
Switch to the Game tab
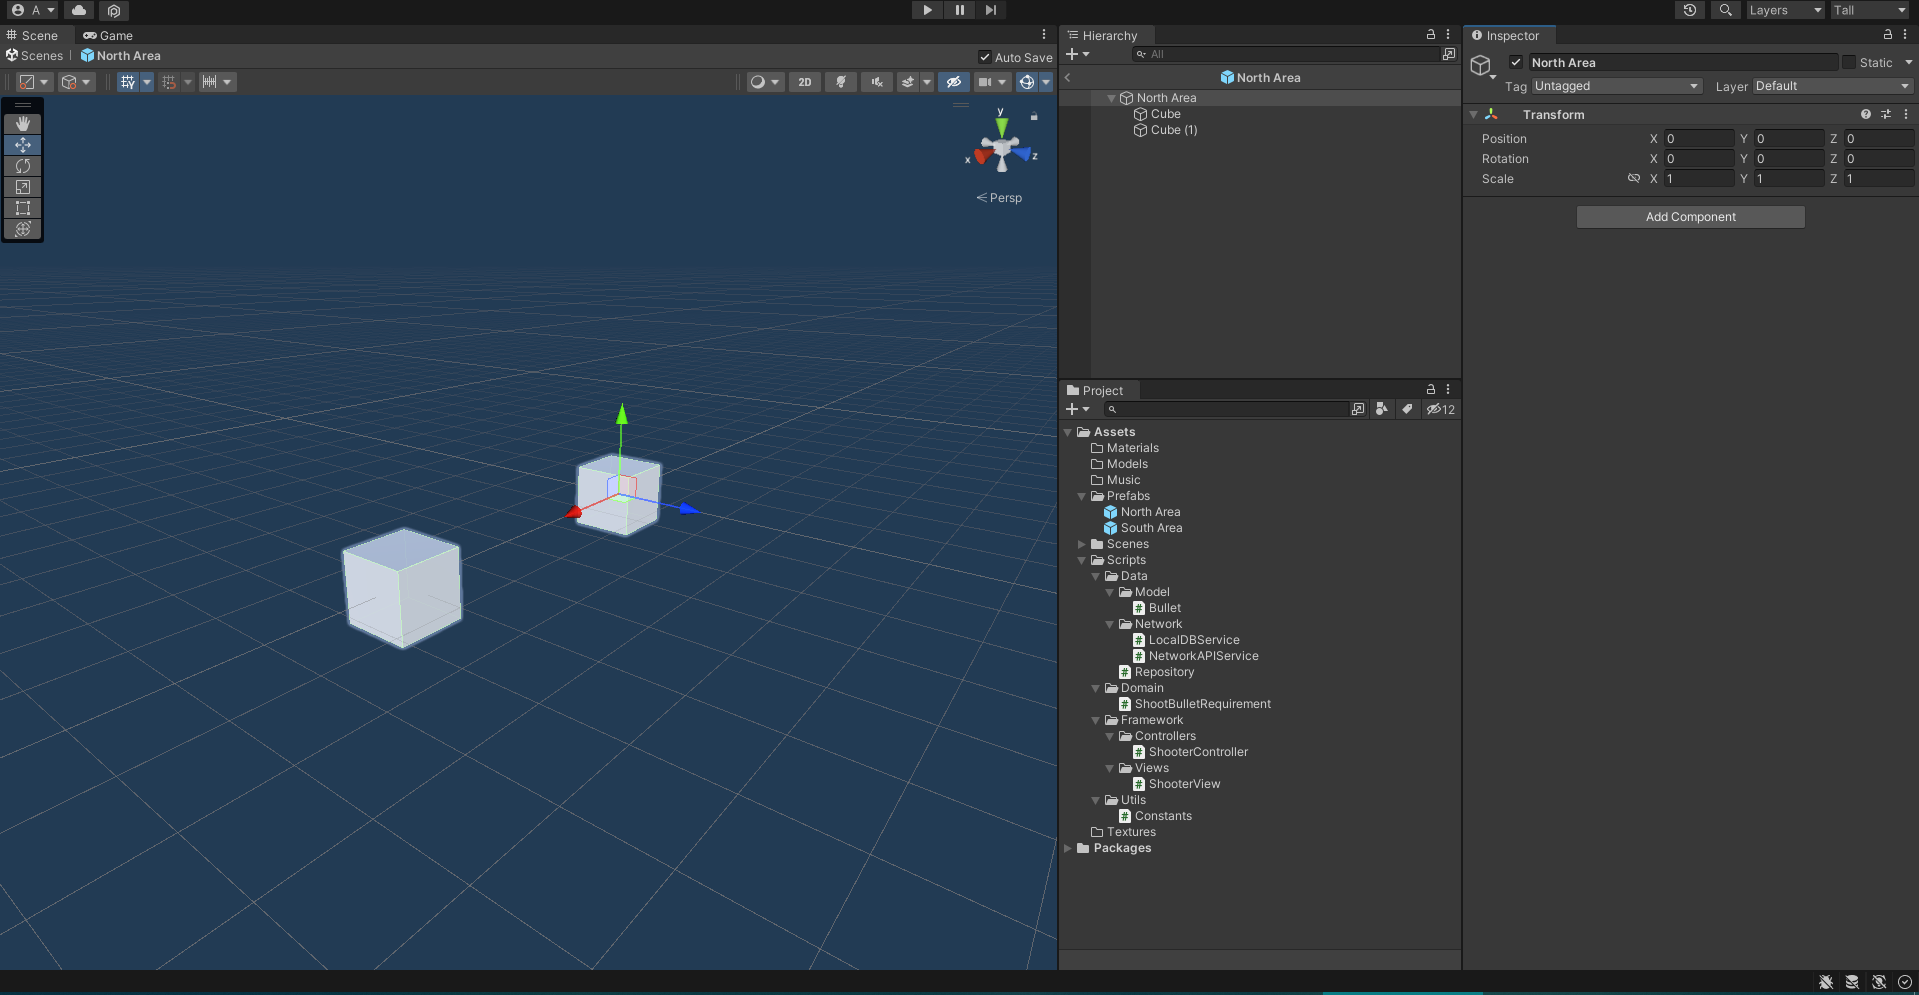coord(108,35)
